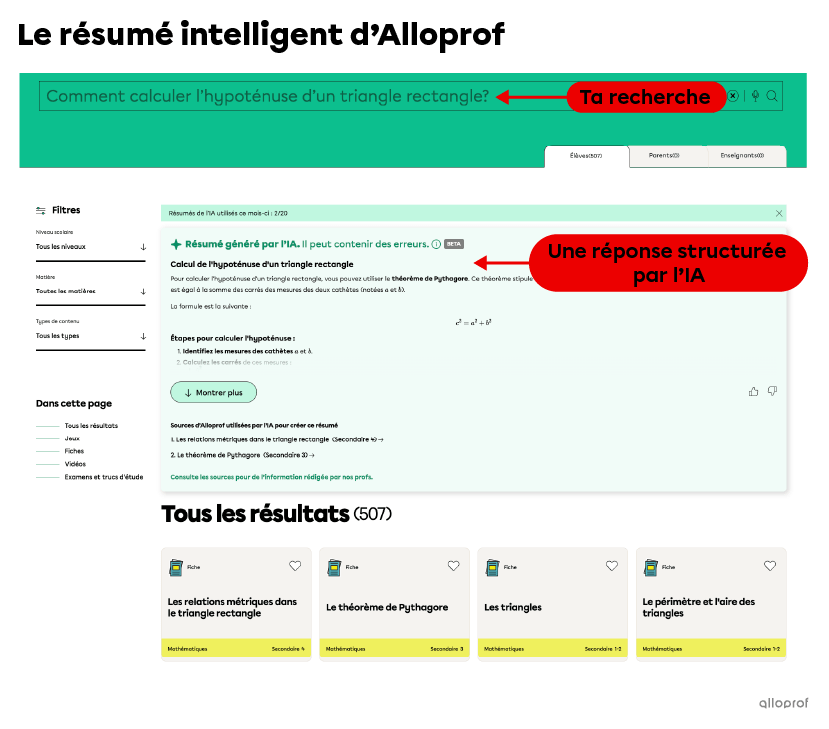Switch to the Élèves tab
This screenshot has height=729, width=829.
coord(586,156)
